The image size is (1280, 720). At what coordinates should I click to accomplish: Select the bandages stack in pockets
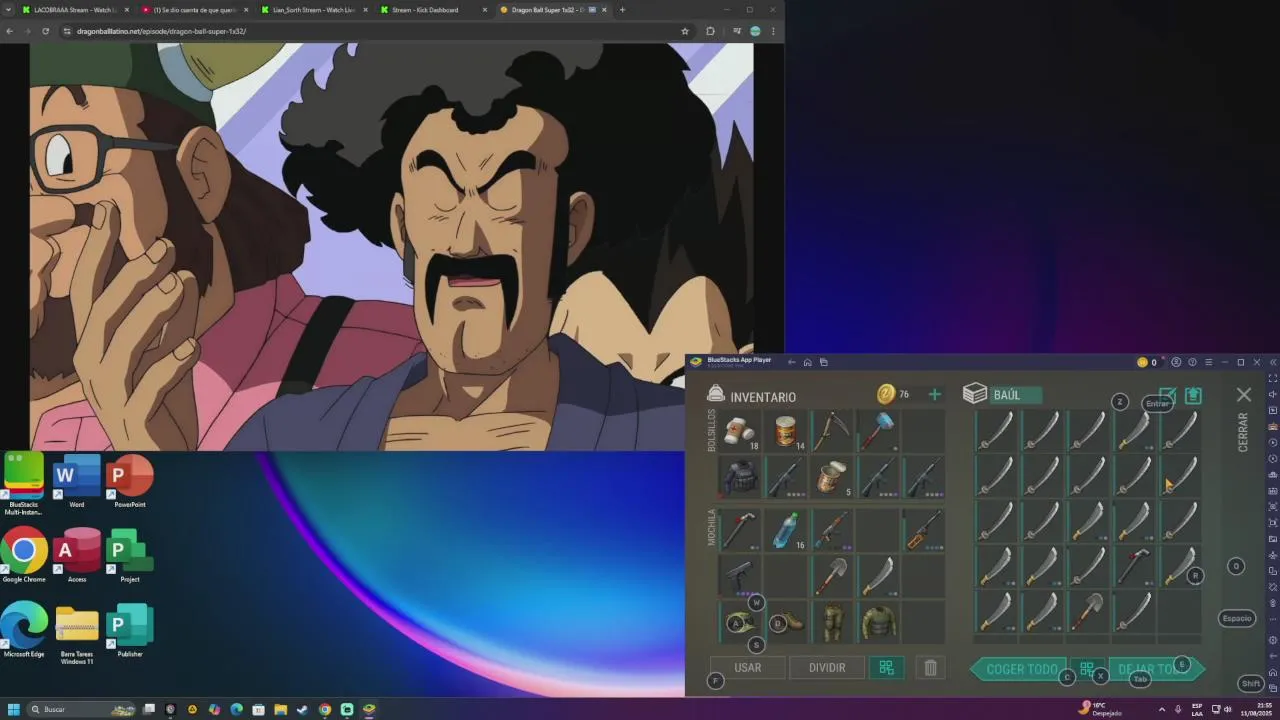[x=740, y=431]
